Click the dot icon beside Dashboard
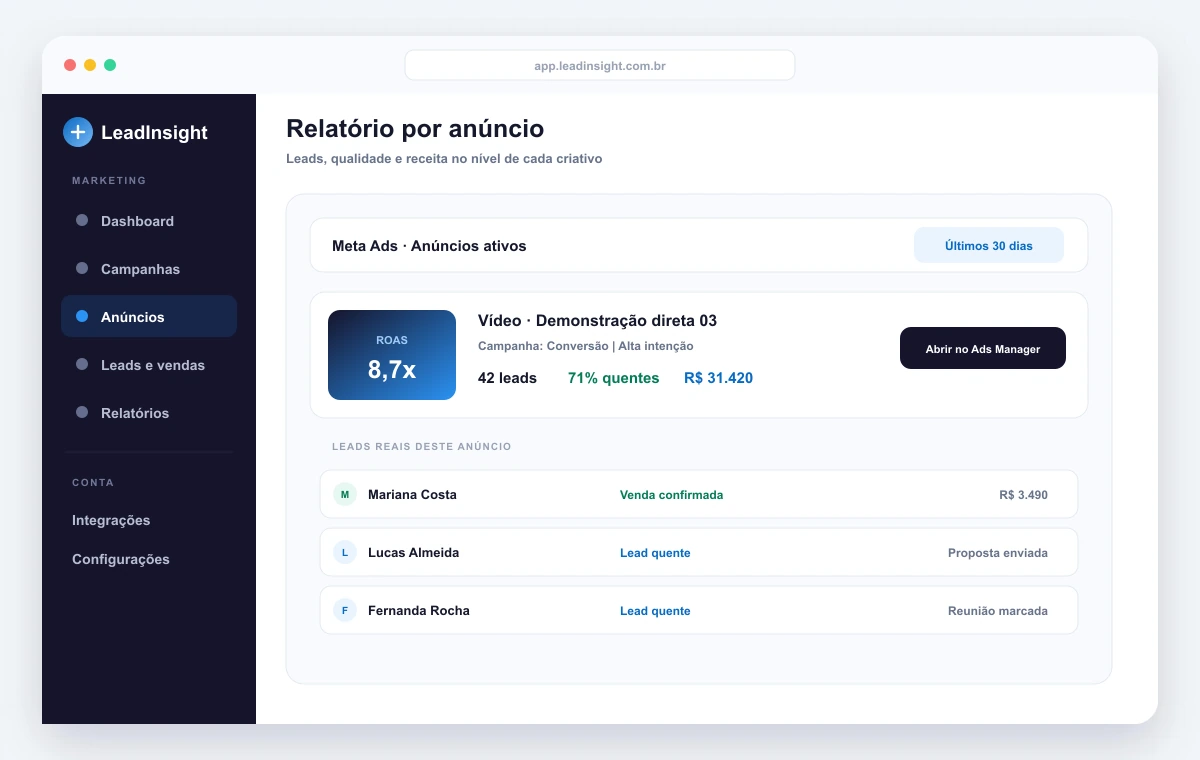 [x=82, y=220]
